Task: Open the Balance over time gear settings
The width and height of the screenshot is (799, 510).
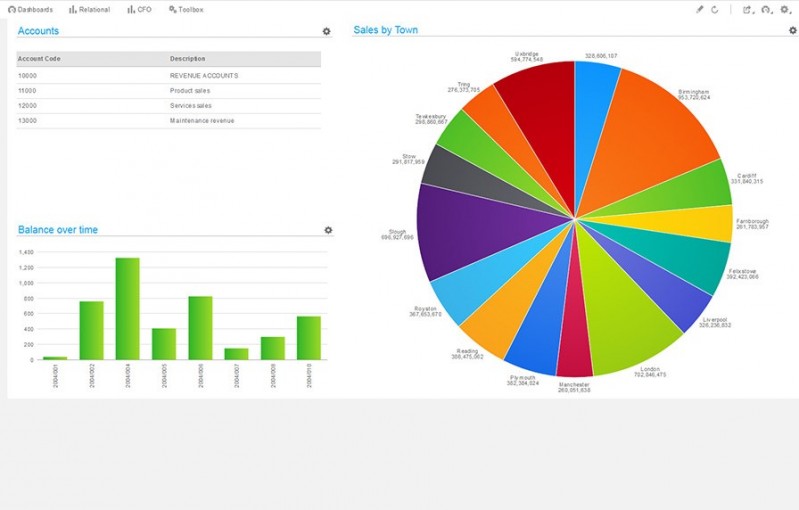Action: [x=328, y=230]
